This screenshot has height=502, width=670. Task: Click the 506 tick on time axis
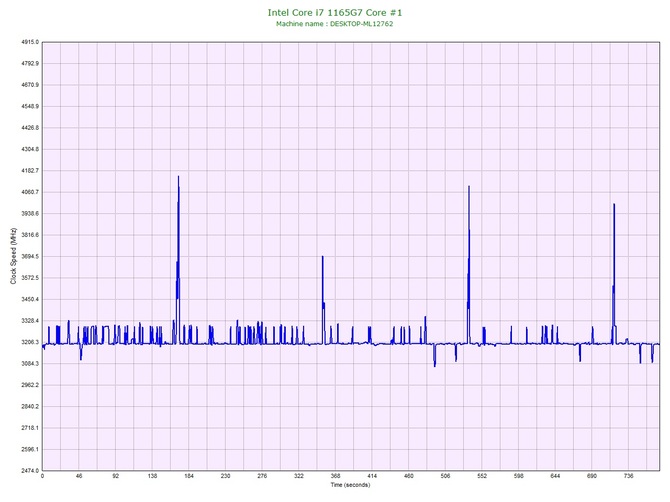click(x=445, y=476)
